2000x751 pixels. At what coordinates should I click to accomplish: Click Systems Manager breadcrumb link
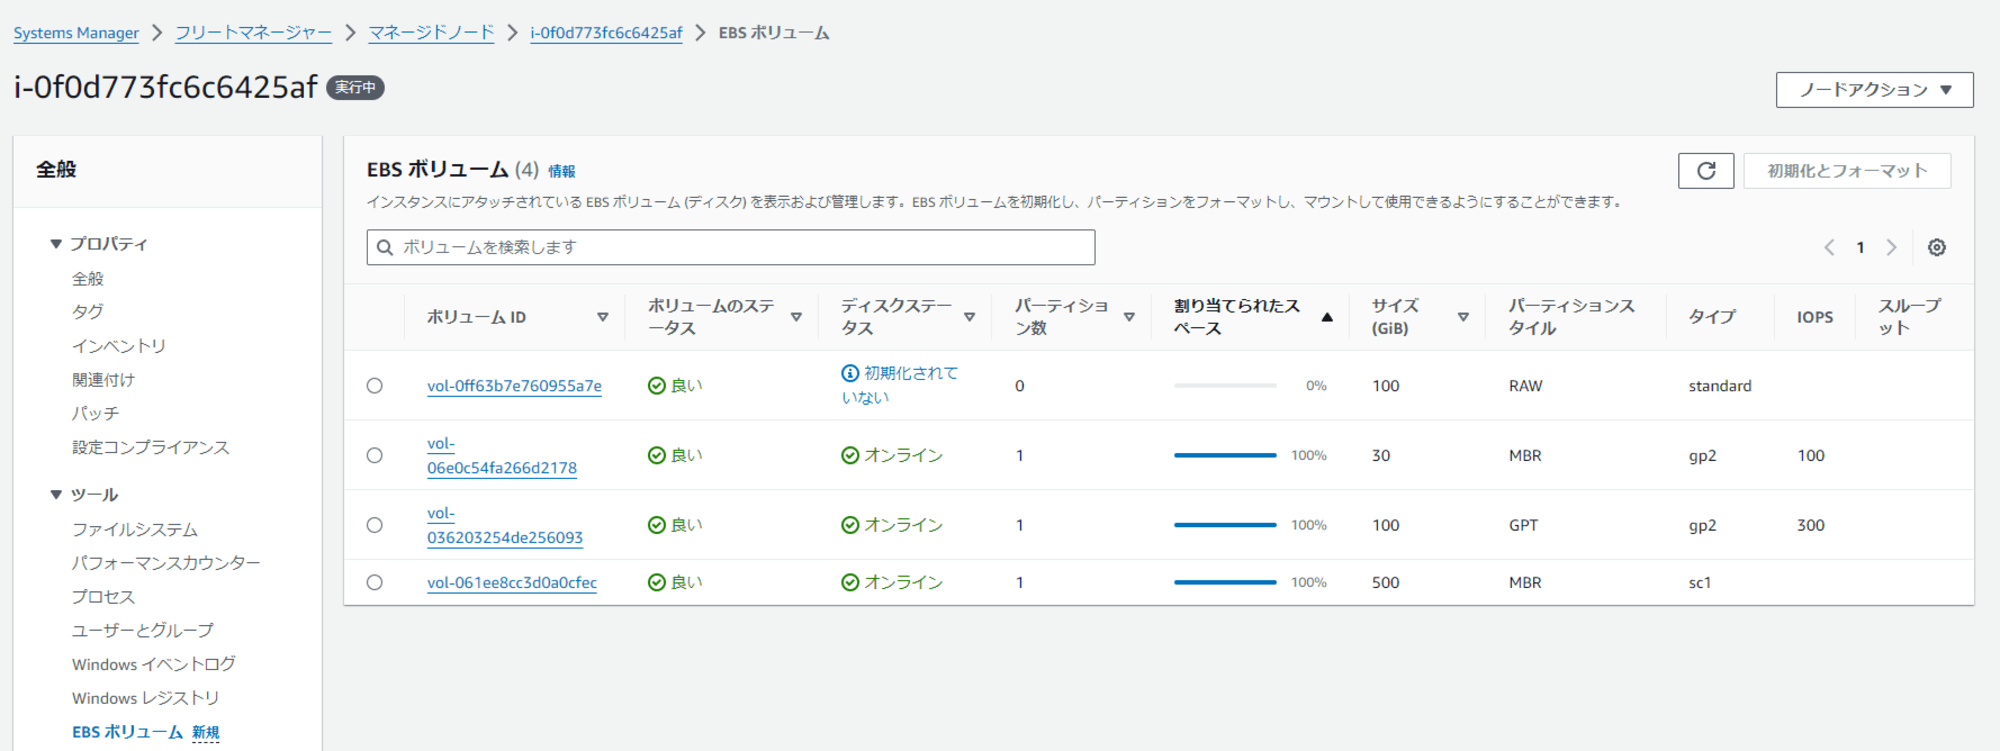click(76, 33)
